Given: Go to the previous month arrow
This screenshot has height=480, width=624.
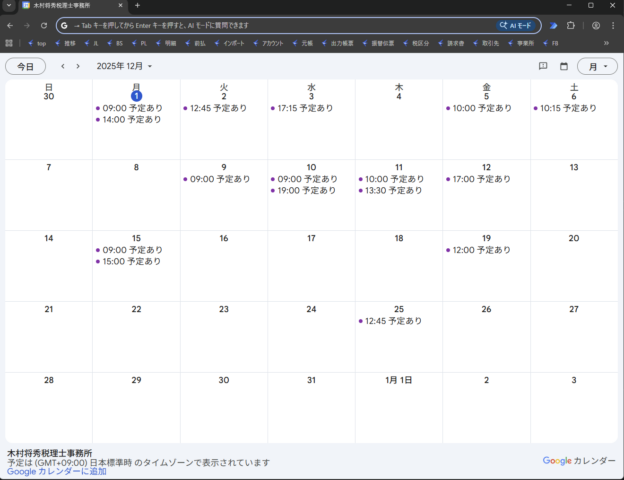Looking at the screenshot, I should (x=63, y=66).
